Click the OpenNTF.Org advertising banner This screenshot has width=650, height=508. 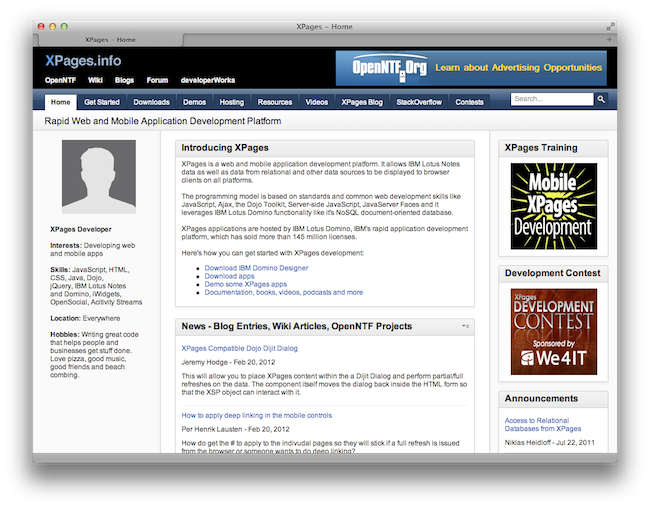(471, 68)
